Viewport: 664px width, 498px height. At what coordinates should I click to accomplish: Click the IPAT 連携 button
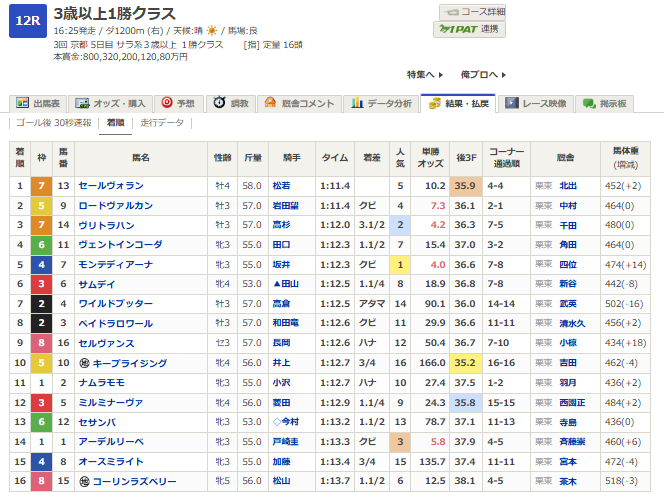[x=472, y=29]
